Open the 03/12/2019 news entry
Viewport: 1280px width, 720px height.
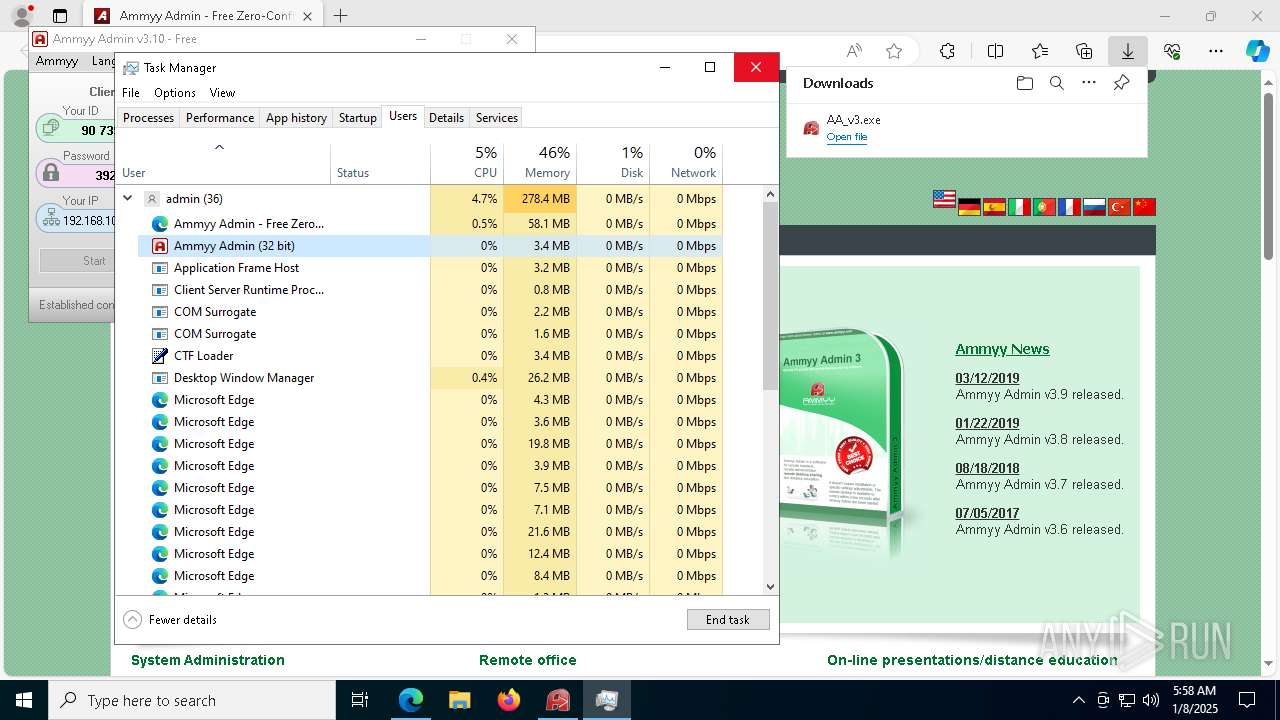[987, 378]
